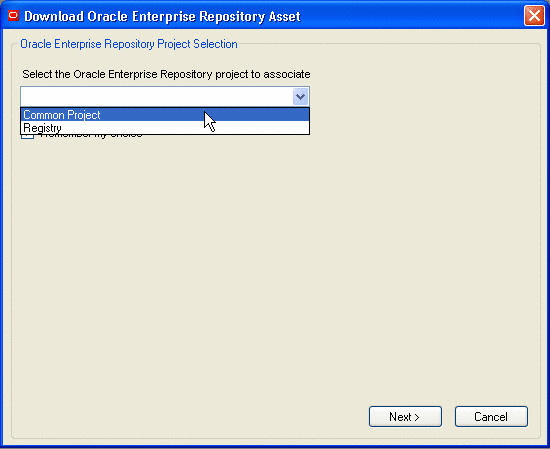
Task: Click the dialog title bar text
Action: click(x=162, y=16)
